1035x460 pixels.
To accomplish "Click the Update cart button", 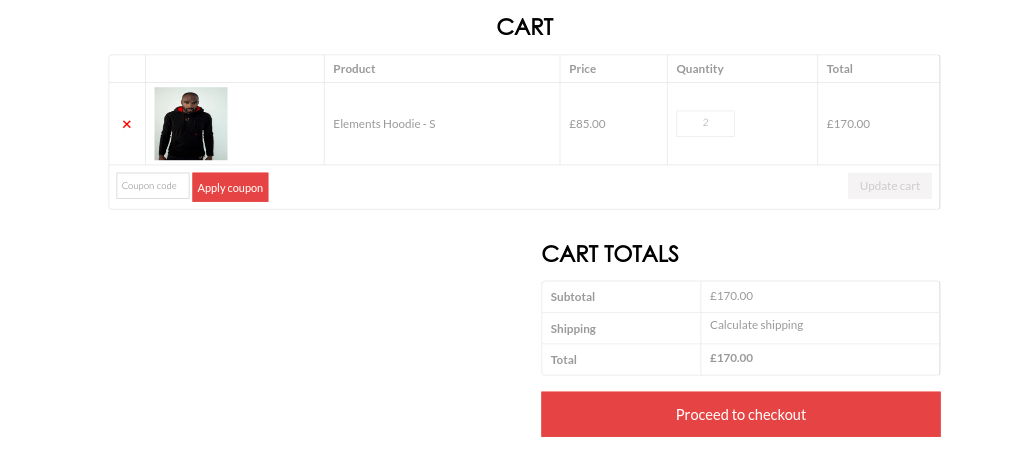I will (x=889, y=186).
